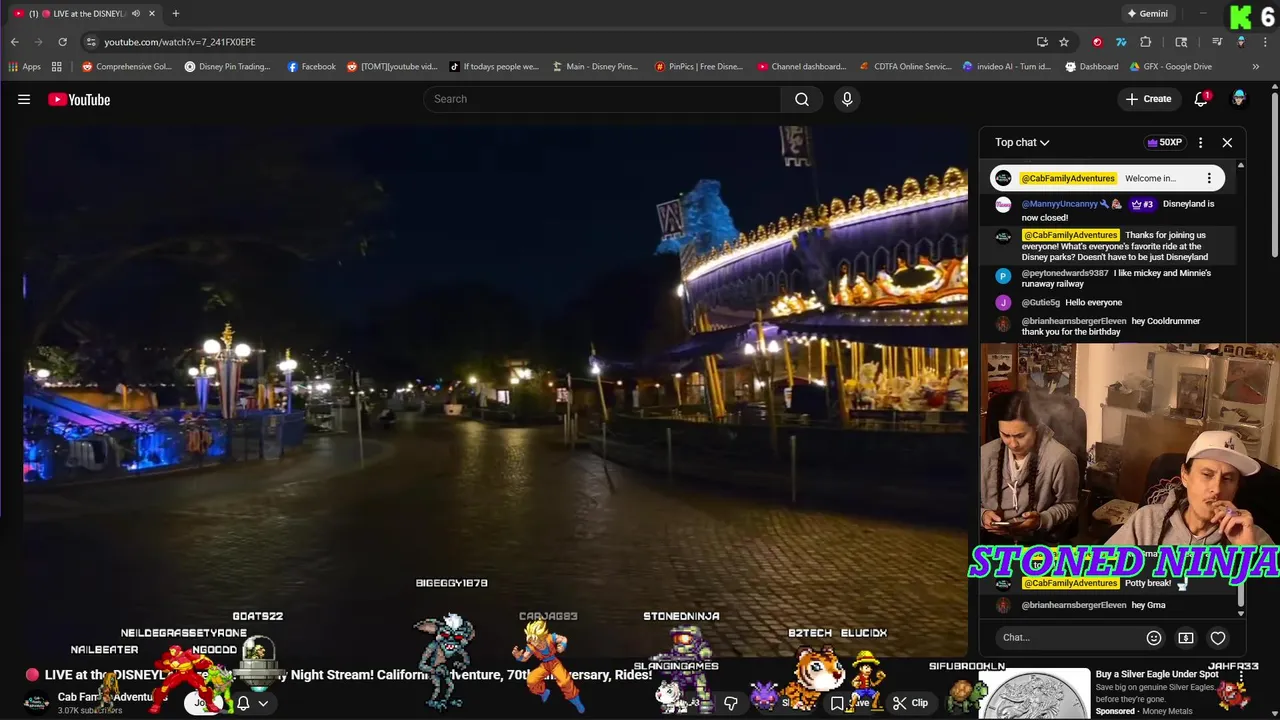The width and height of the screenshot is (1280, 720).
Task: Open the channel avatar below the video
Action: pyautogui.click(x=36, y=702)
